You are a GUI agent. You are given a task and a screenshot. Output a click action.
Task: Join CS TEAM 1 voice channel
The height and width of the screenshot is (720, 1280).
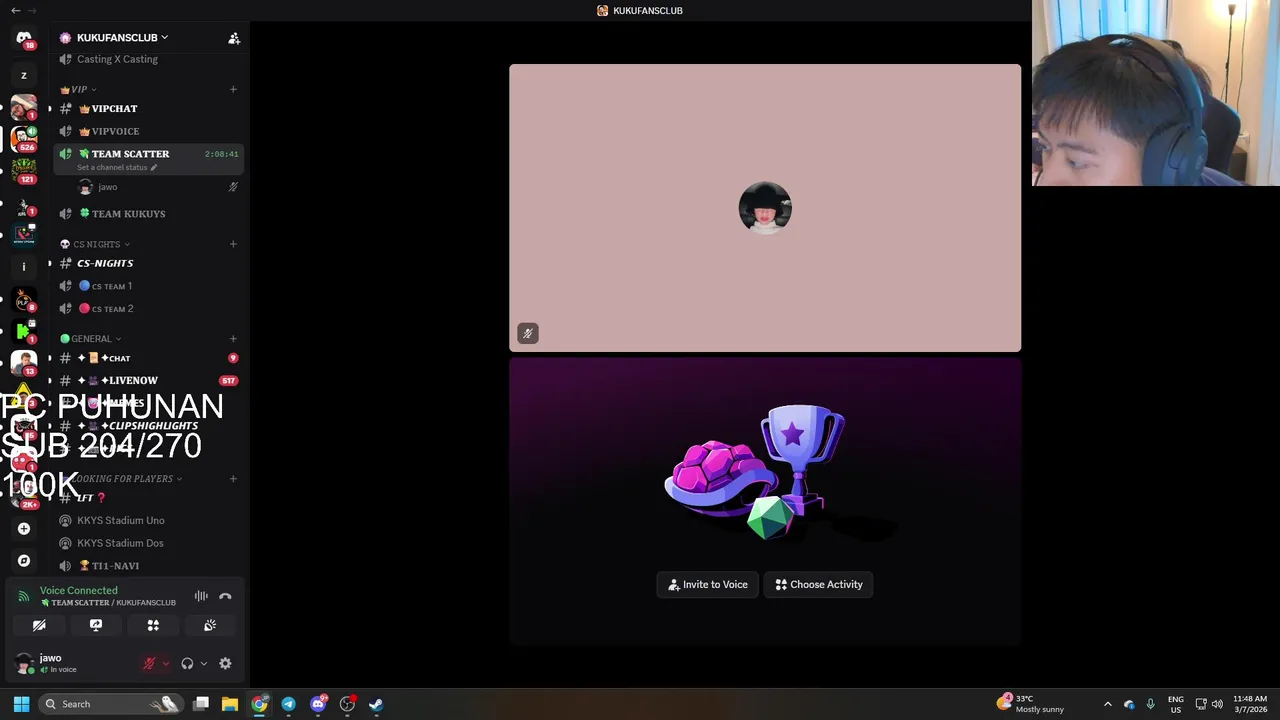coord(149,286)
